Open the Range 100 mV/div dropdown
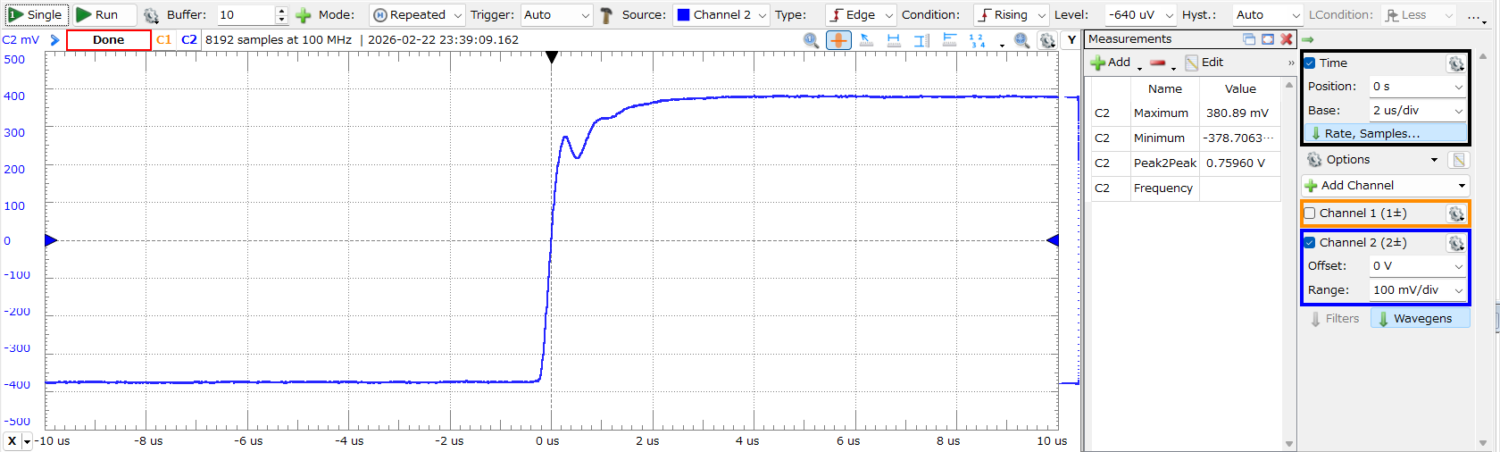 [1417, 290]
